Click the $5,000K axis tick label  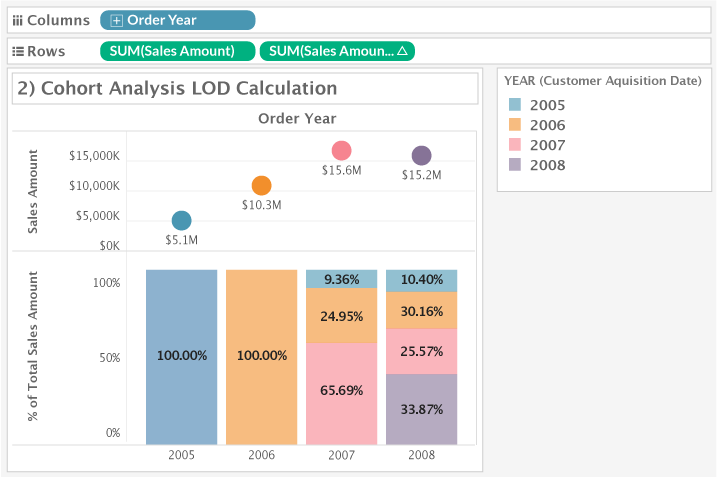tap(97, 215)
